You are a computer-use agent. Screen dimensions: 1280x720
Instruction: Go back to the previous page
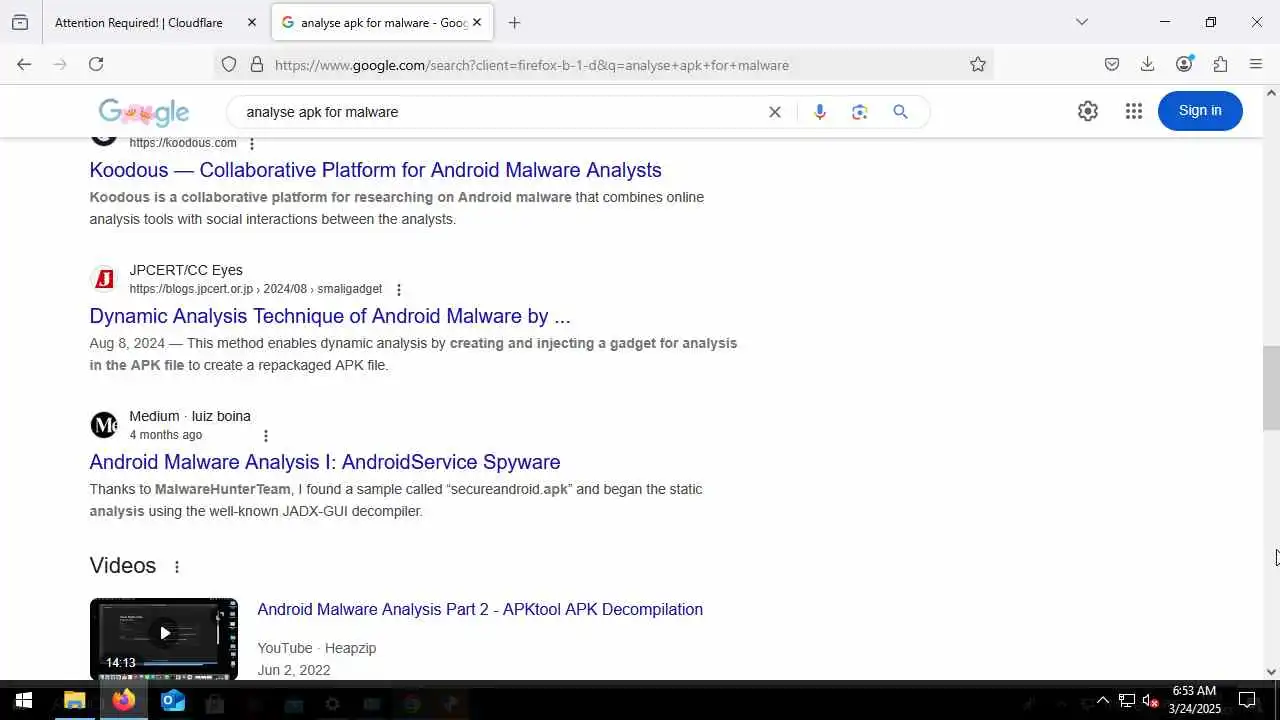[x=24, y=64]
